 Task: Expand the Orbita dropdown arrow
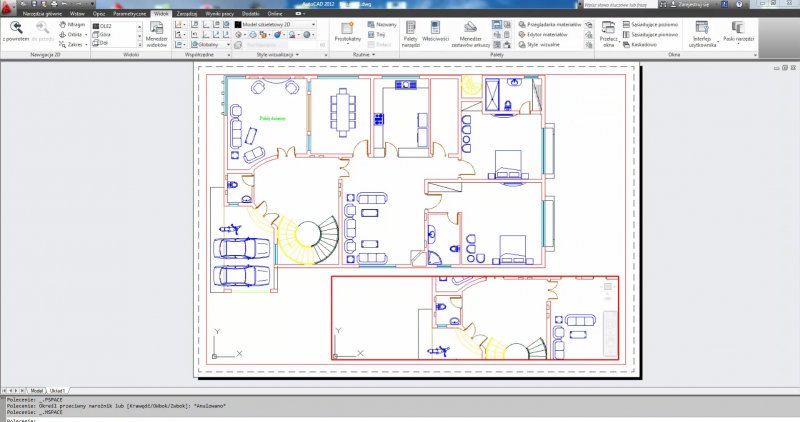87,33
